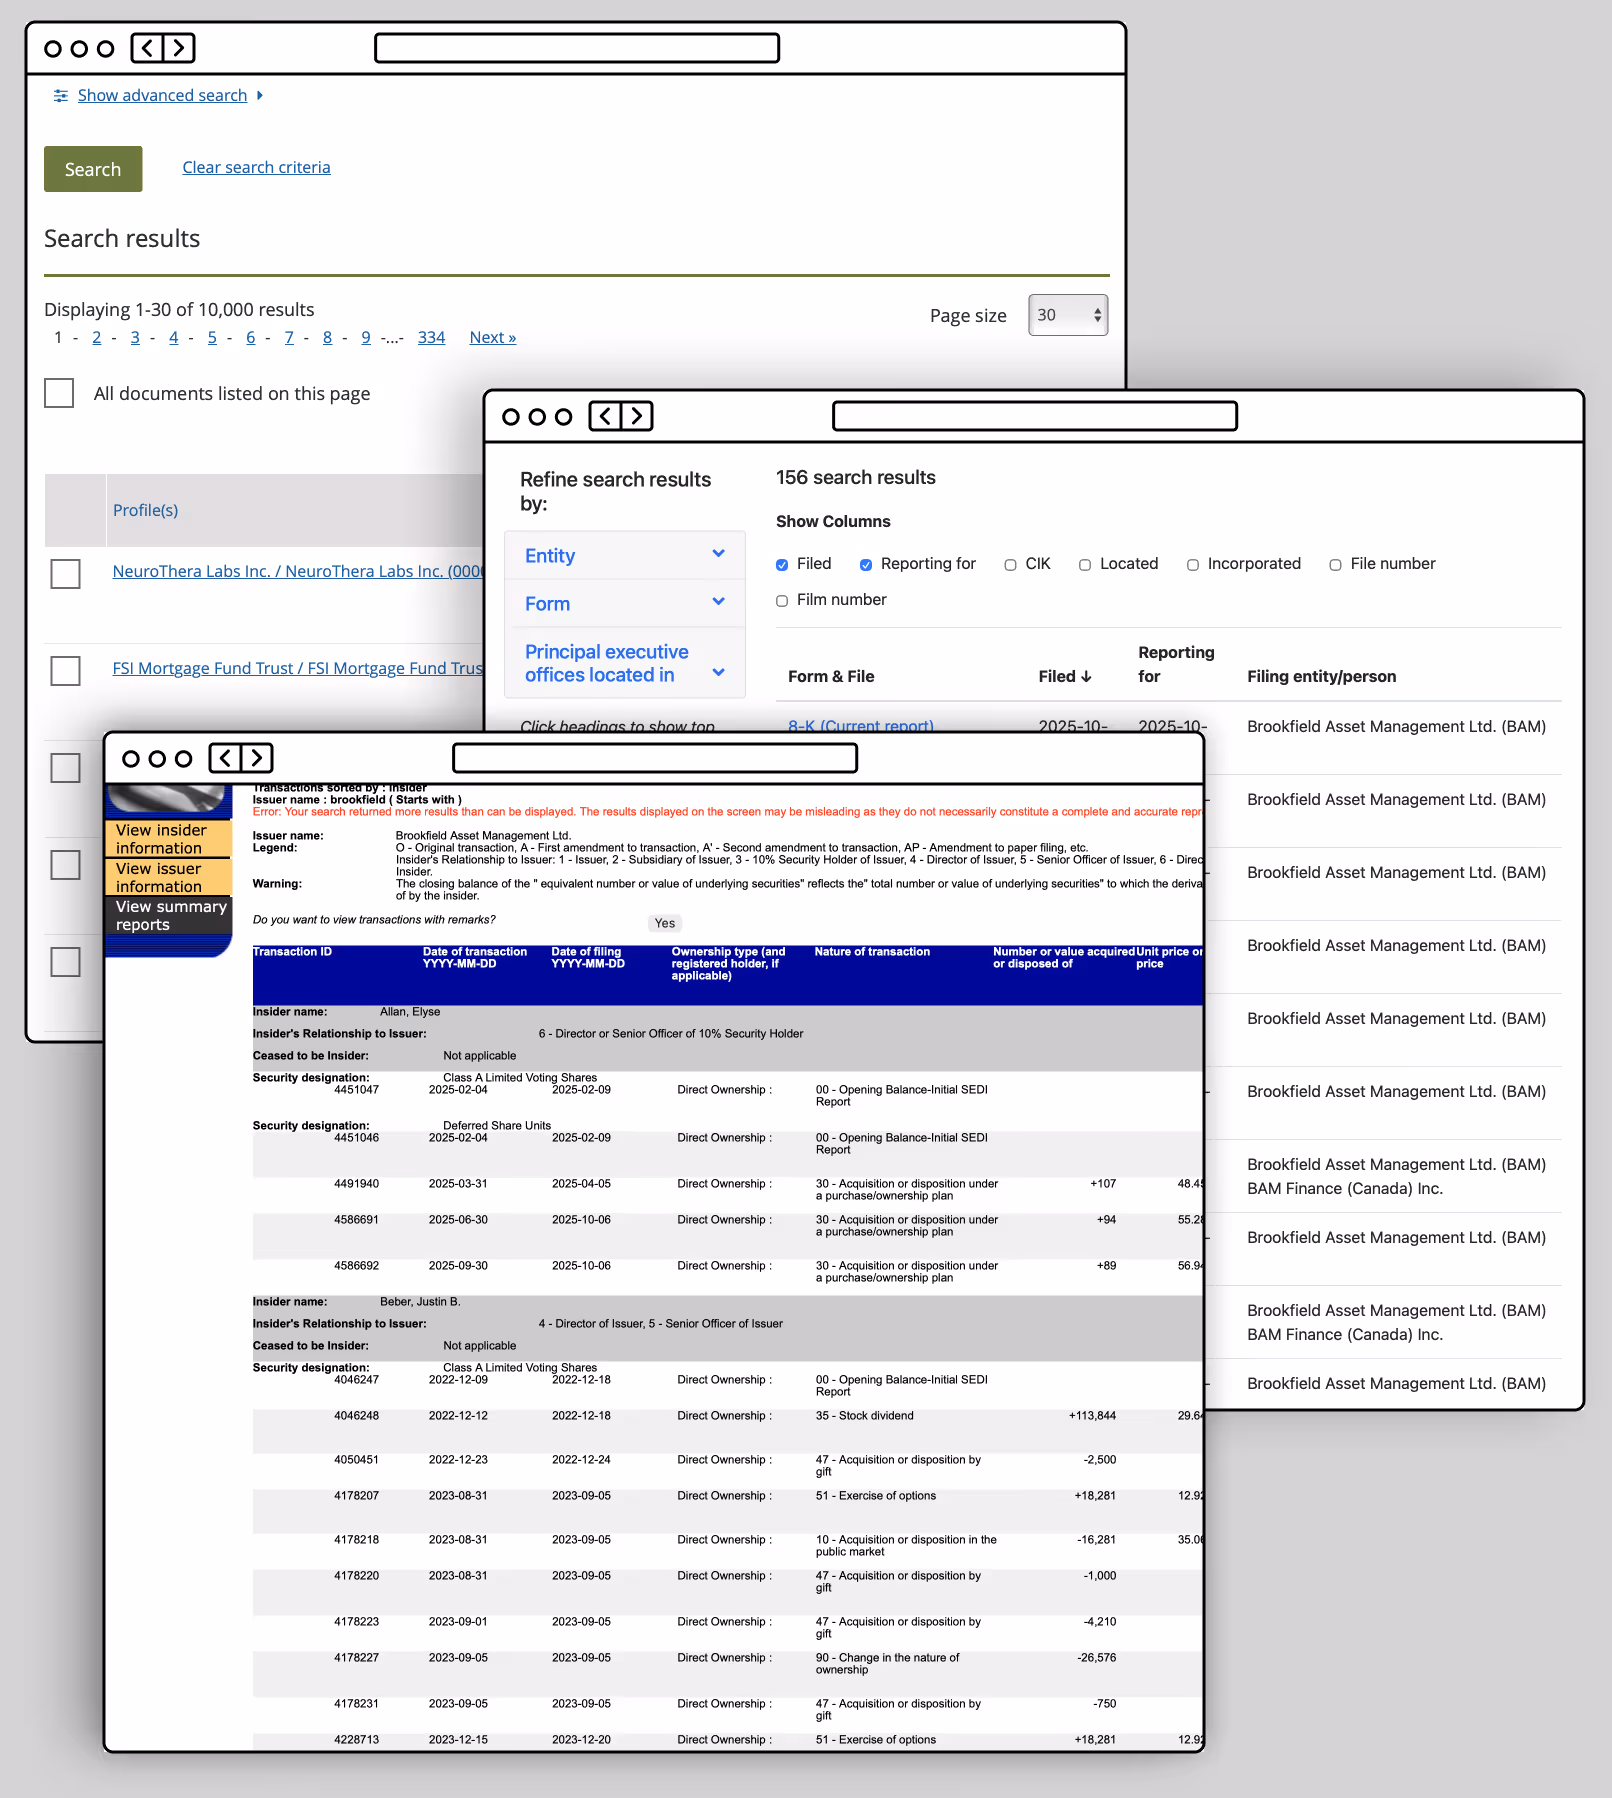
Task: Enable the CIK column checkbox
Action: 1011,565
